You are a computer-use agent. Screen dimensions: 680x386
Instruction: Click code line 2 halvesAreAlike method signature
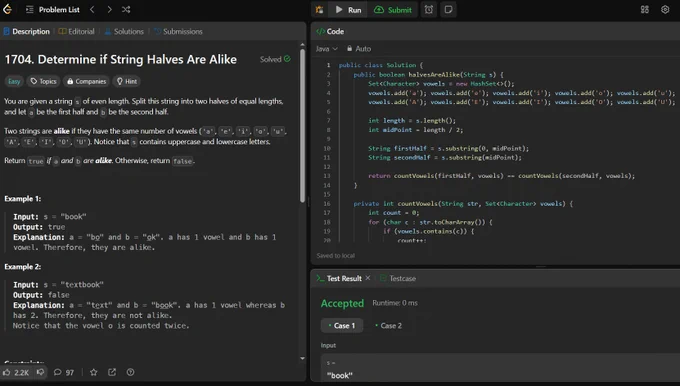click(x=428, y=74)
